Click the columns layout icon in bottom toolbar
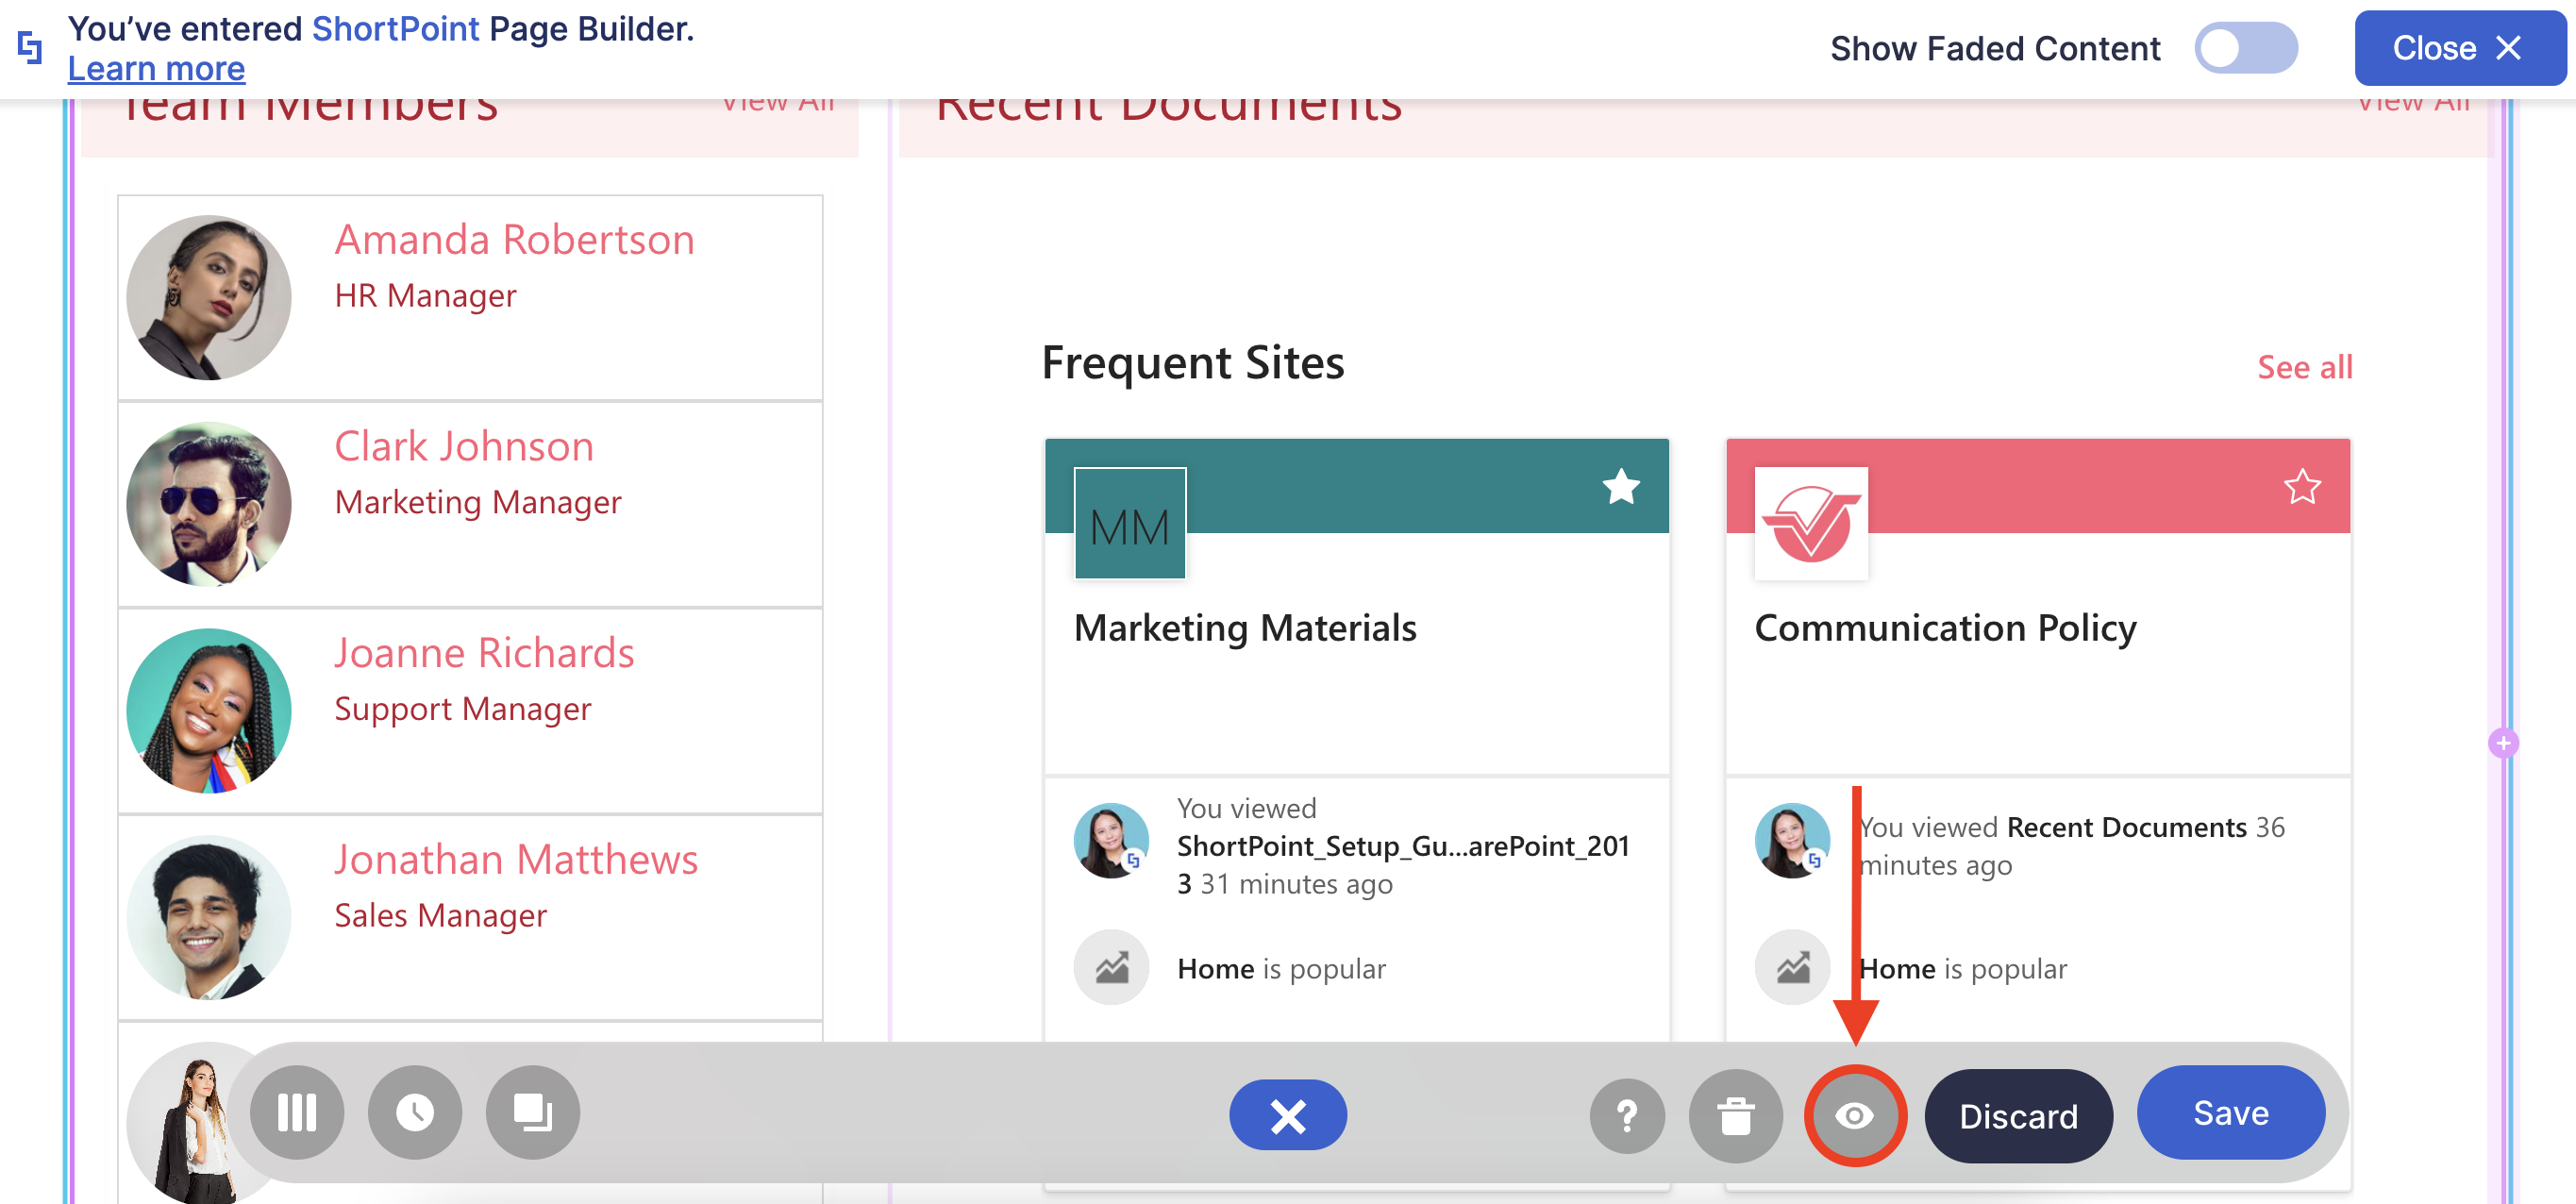The width and height of the screenshot is (2576, 1204). coord(297,1112)
